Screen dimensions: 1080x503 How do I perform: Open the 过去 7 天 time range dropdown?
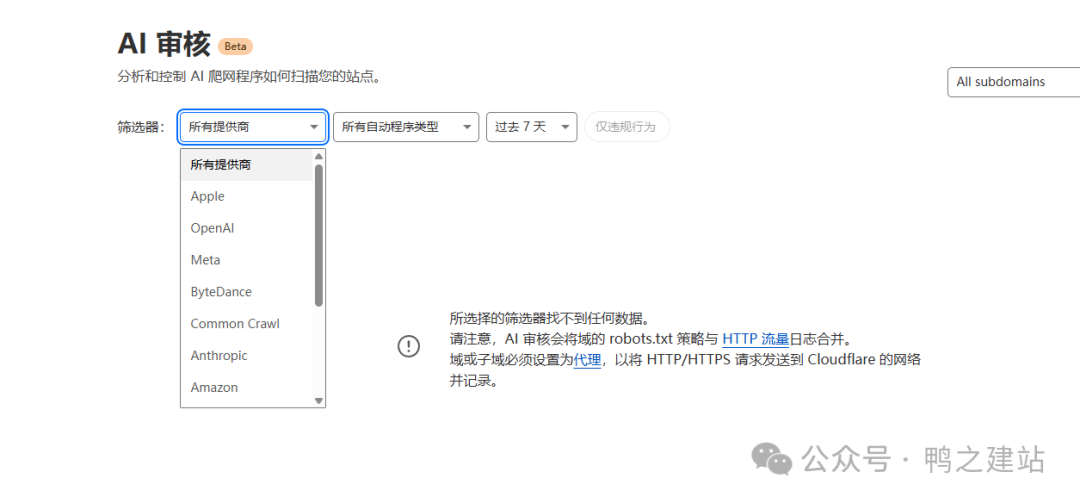point(531,127)
